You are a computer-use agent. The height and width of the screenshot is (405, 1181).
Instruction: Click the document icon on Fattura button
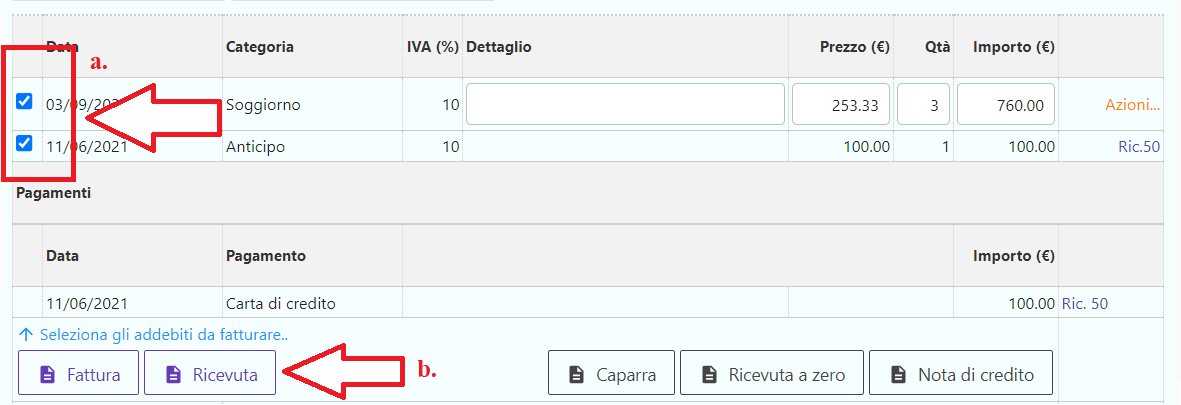46,375
